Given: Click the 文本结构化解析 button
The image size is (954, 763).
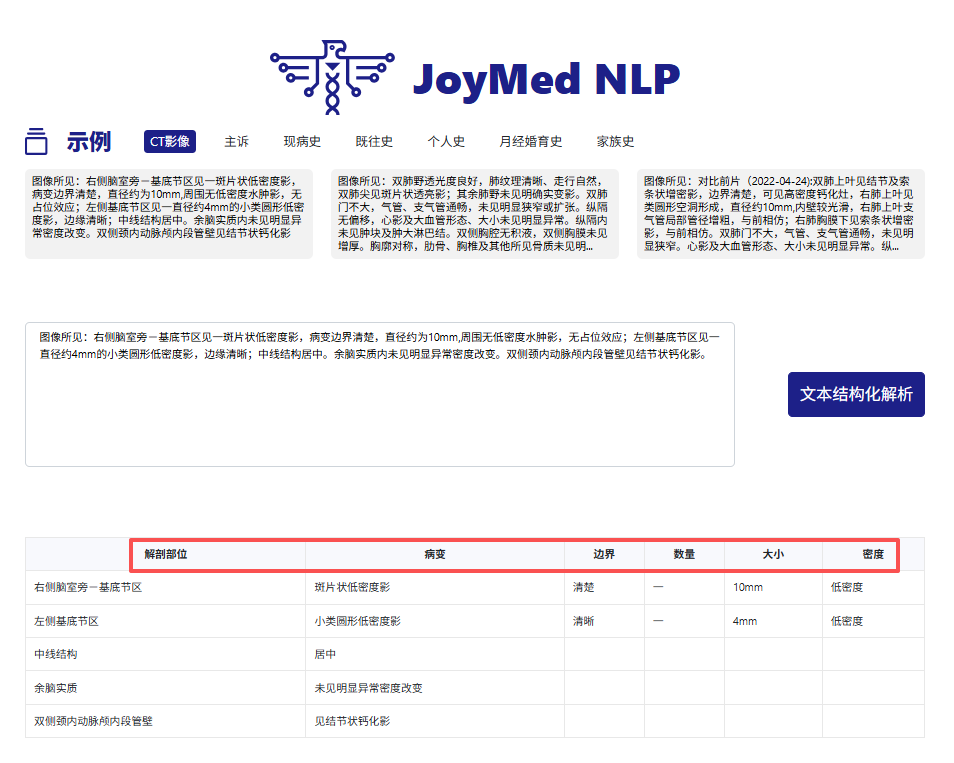Looking at the screenshot, I should [x=856, y=394].
